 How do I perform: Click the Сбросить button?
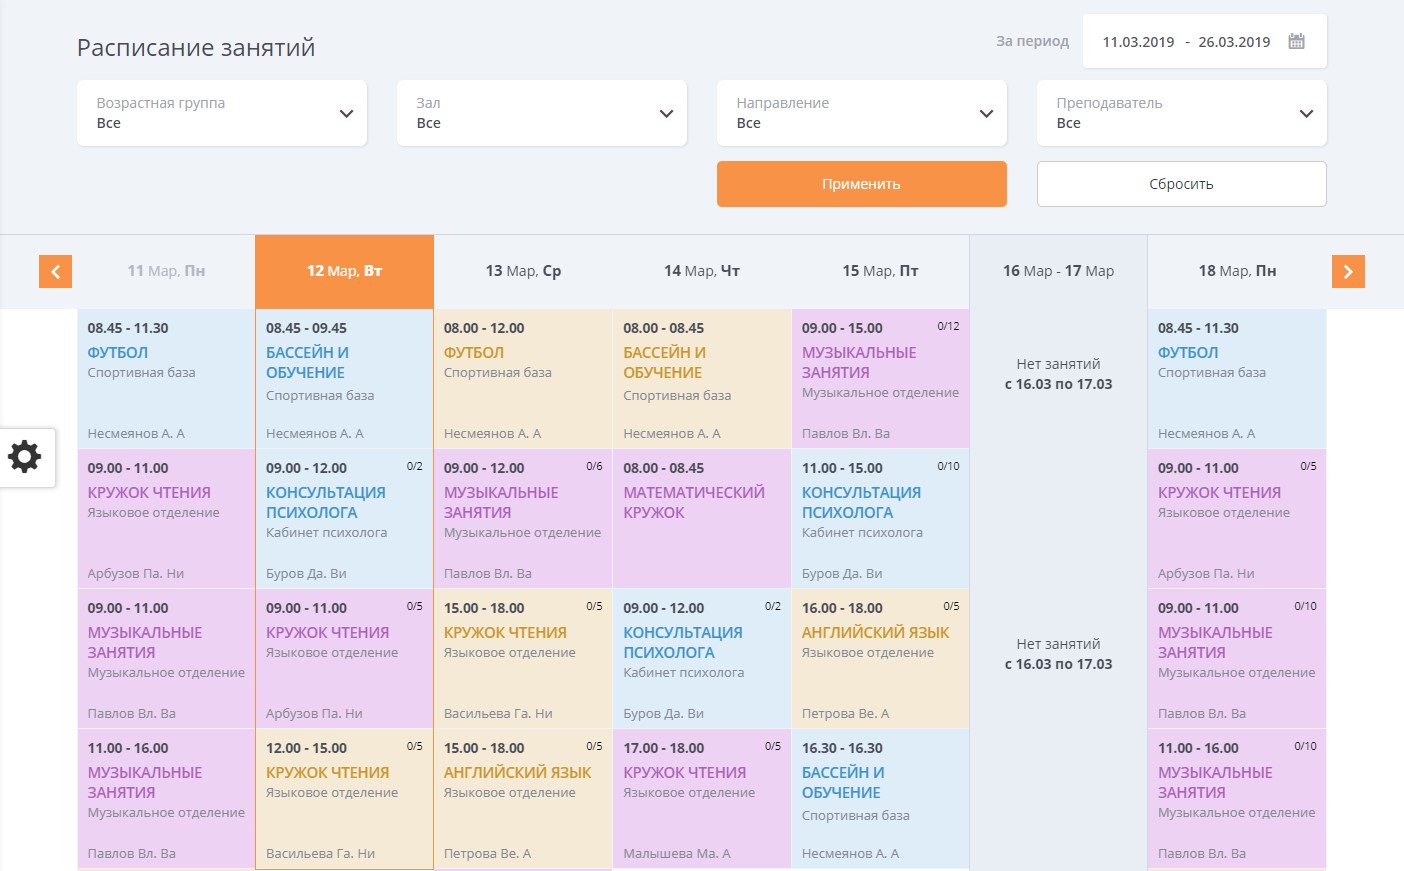(x=1182, y=184)
